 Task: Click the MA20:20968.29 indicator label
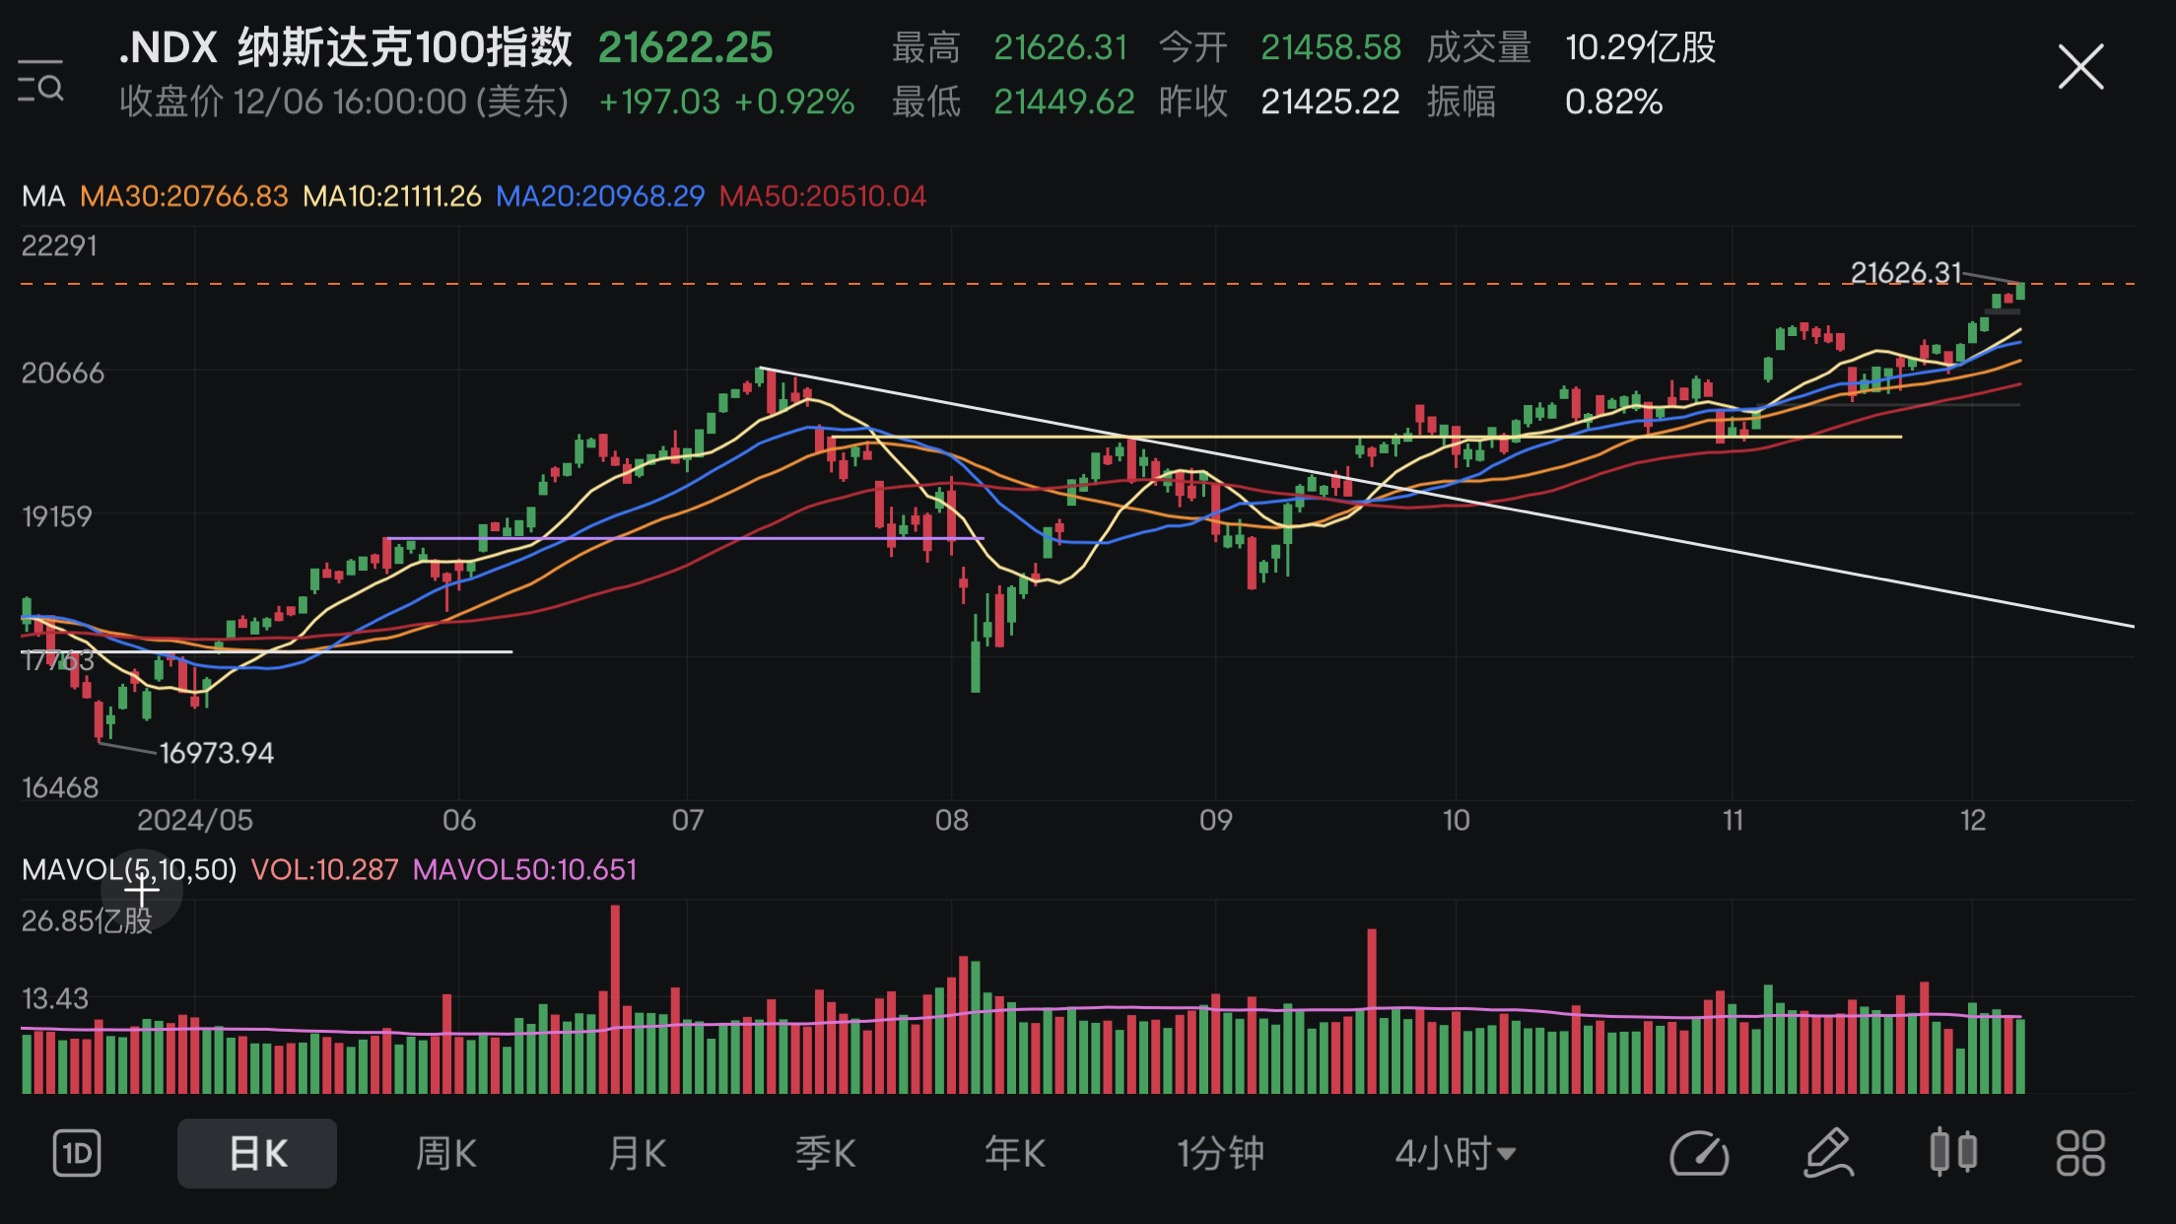tap(600, 196)
